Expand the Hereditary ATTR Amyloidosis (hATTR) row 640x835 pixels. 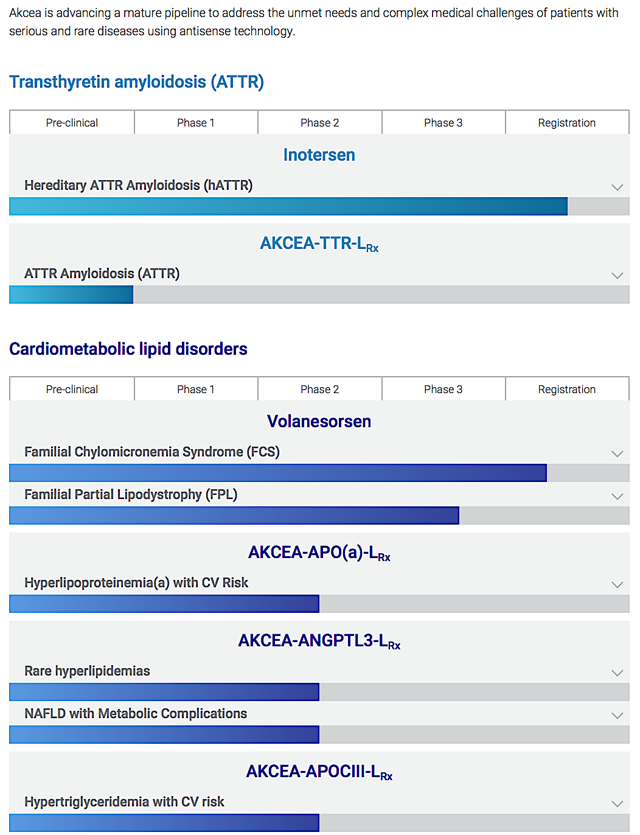[618, 187]
